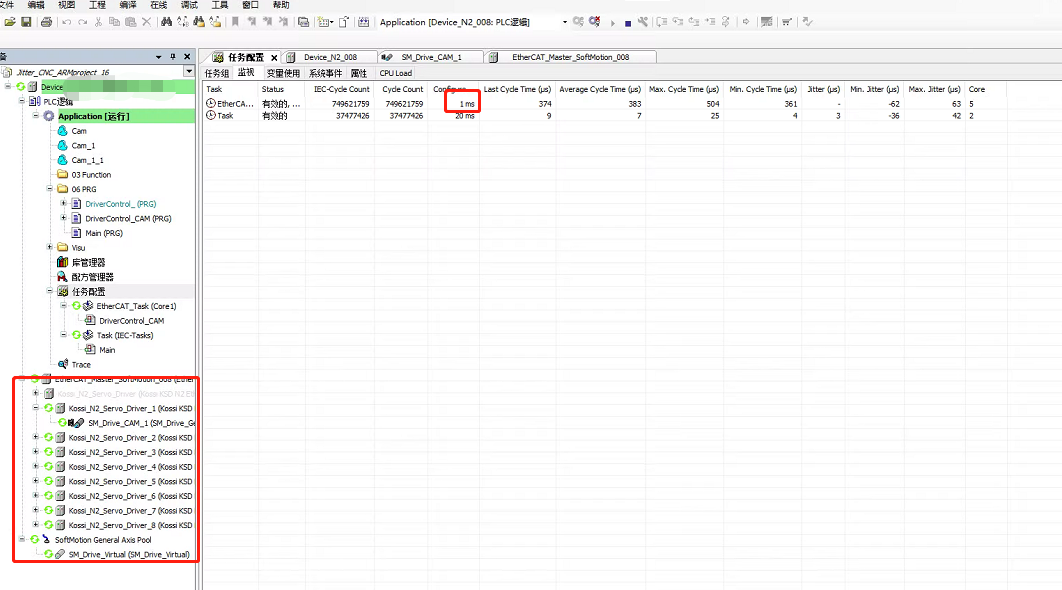
Task: Click the Logout icon with red X
Action: [x=595, y=22]
